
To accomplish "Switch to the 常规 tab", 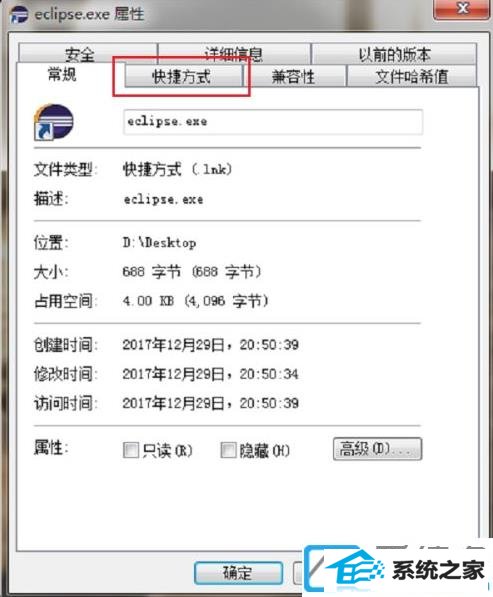I will click(x=62, y=74).
